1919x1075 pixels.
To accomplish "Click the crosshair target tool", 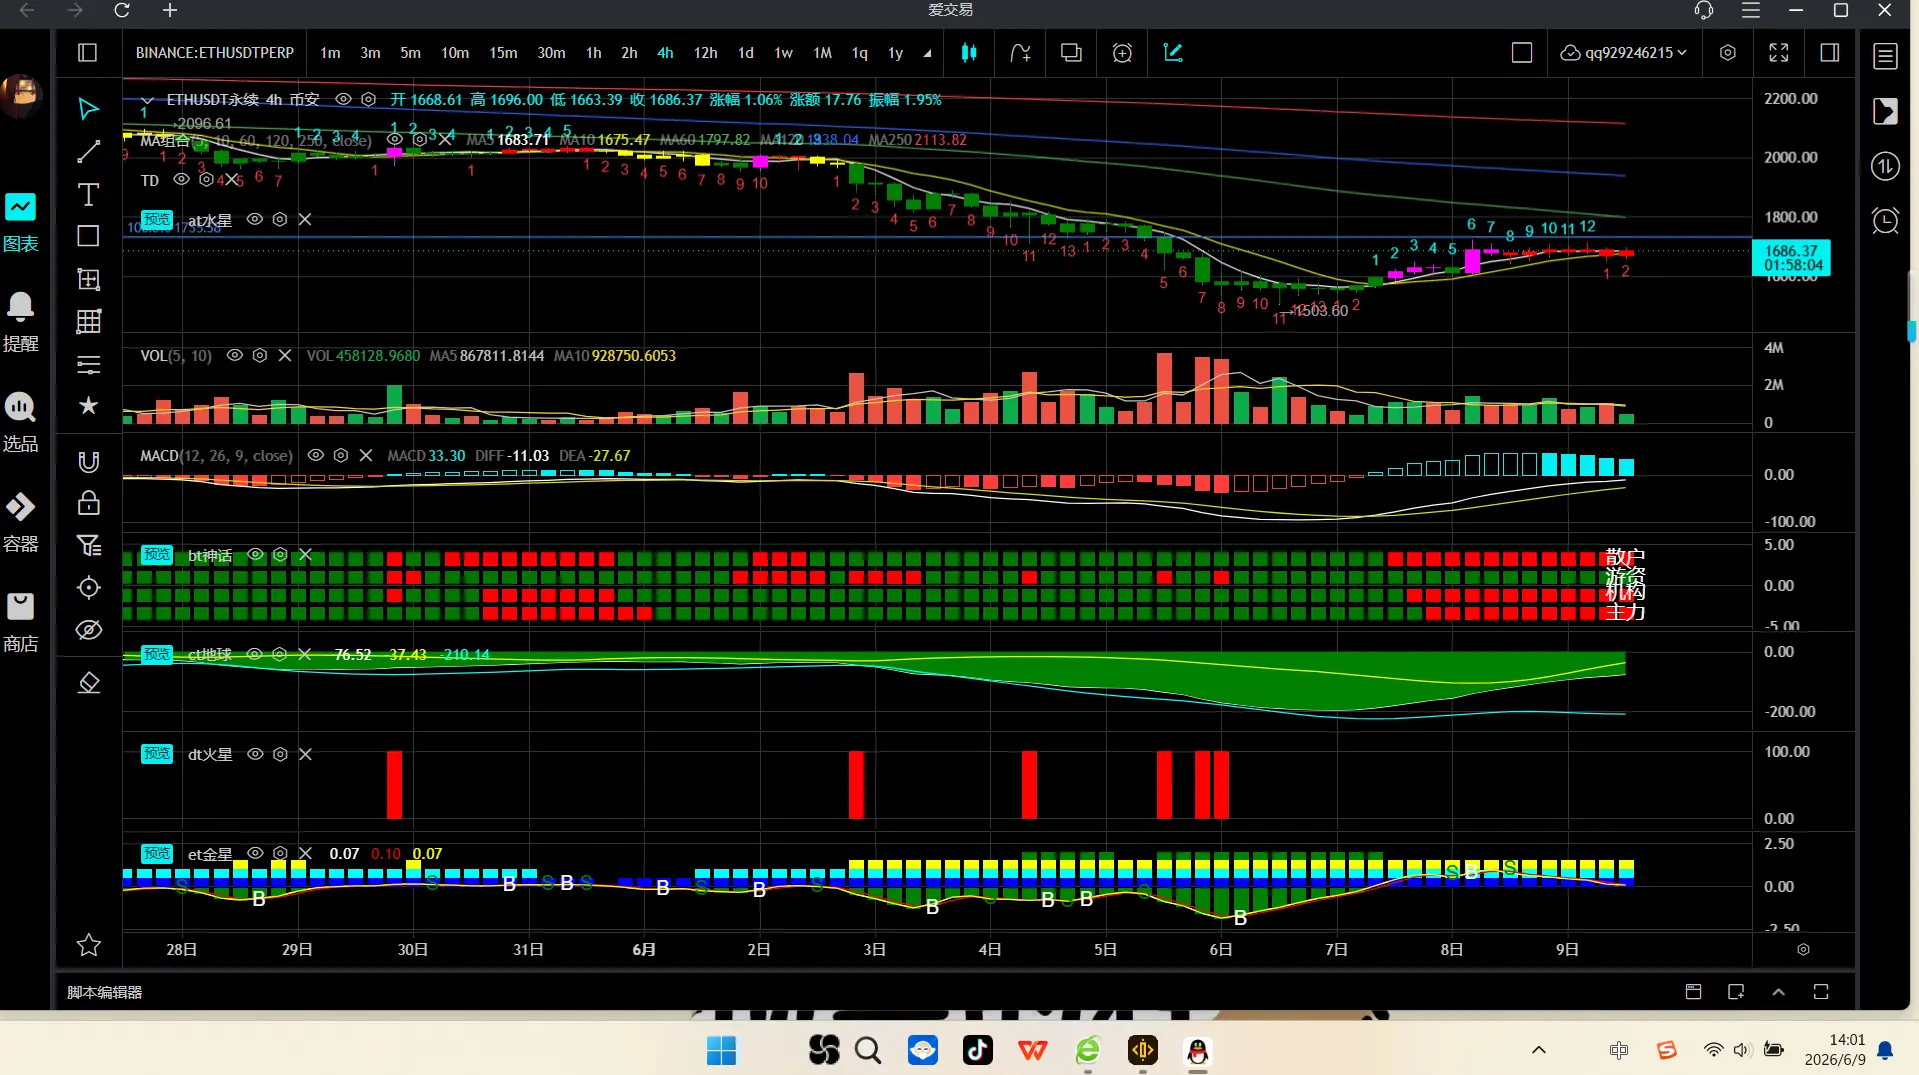I will tap(88, 588).
